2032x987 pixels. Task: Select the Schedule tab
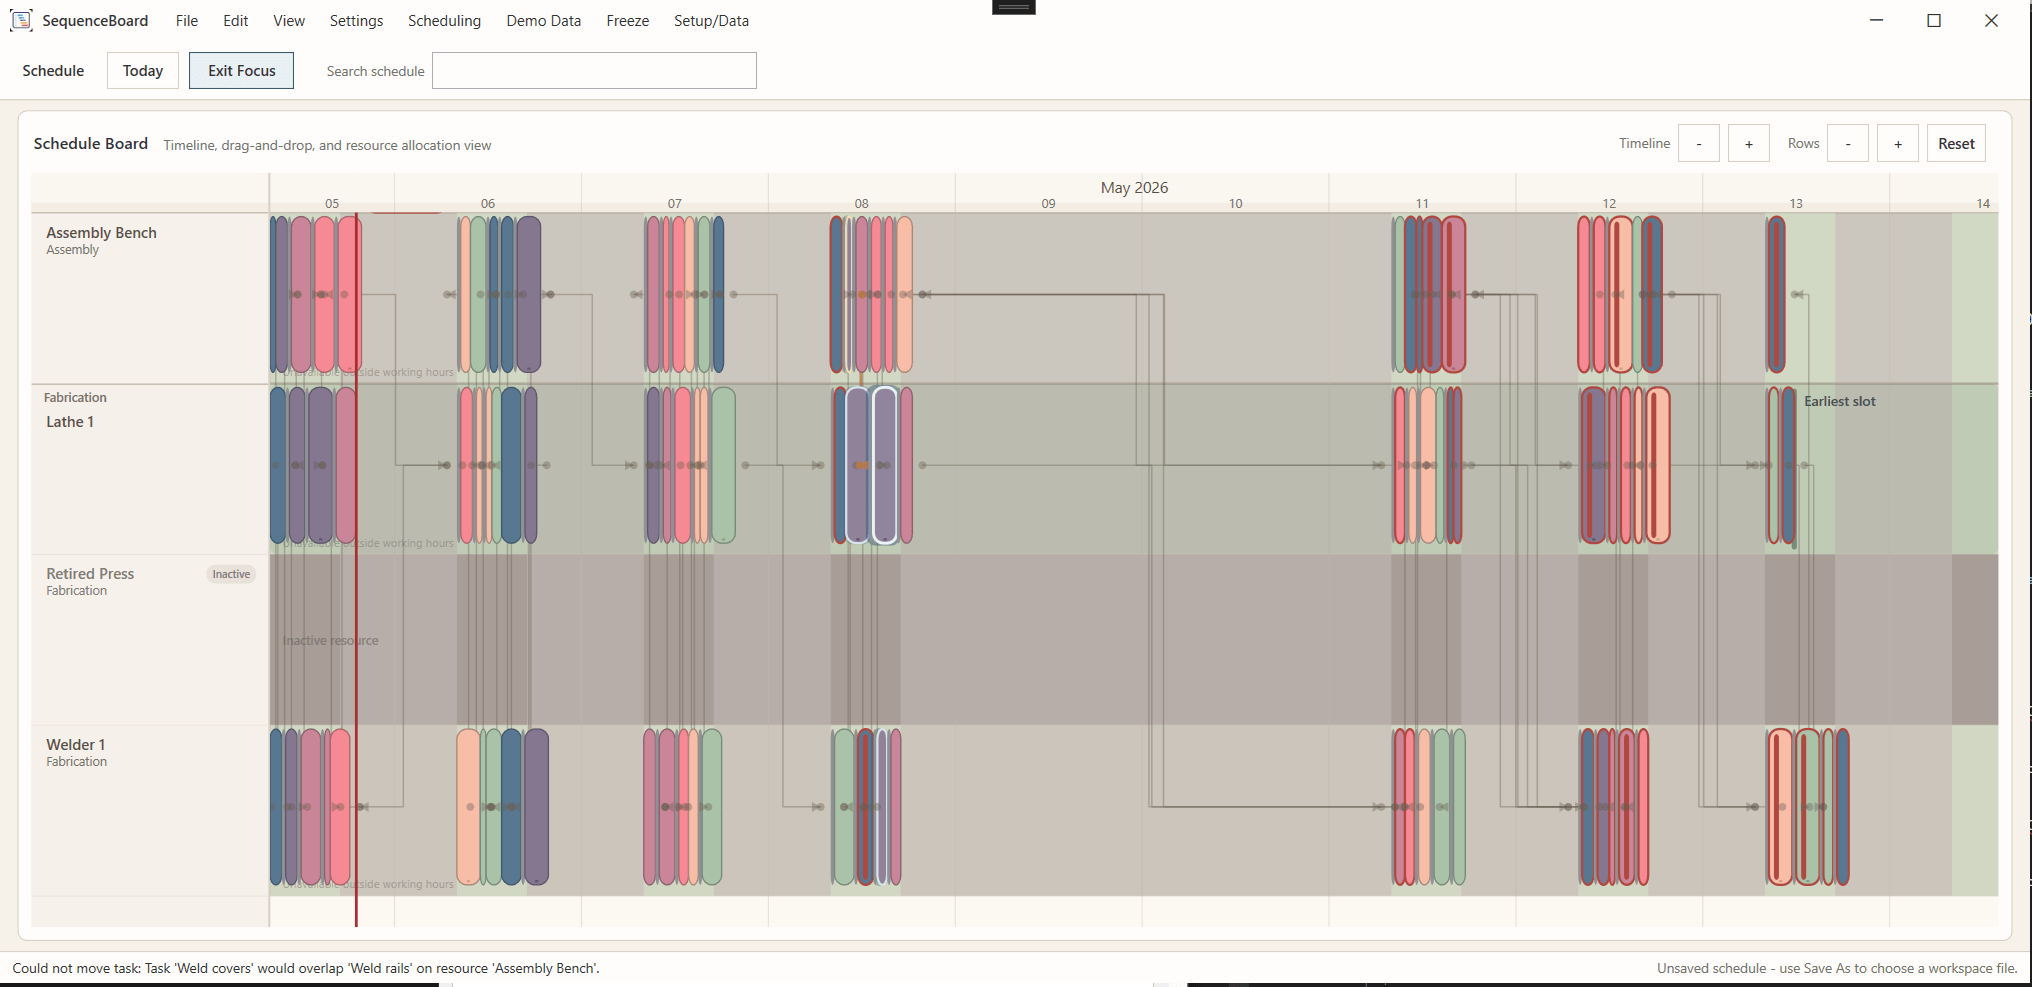tap(53, 71)
